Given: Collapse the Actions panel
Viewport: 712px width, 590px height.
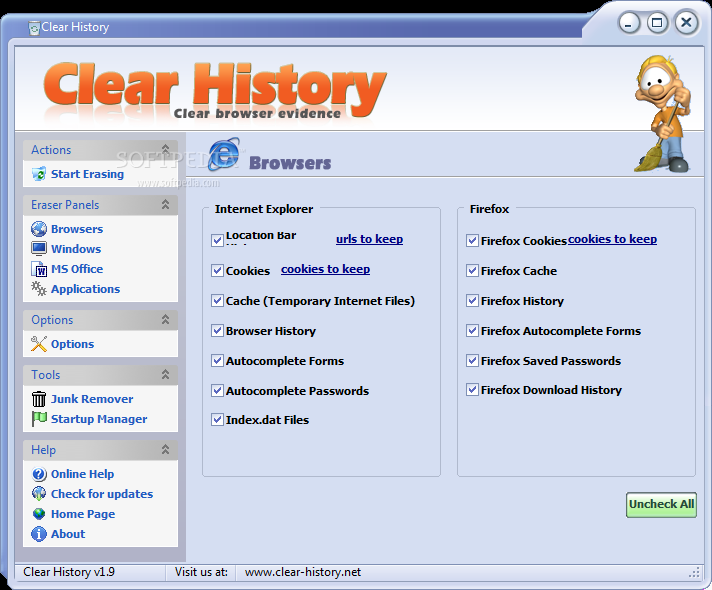Looking at the screenshot, I should [165, 149].
